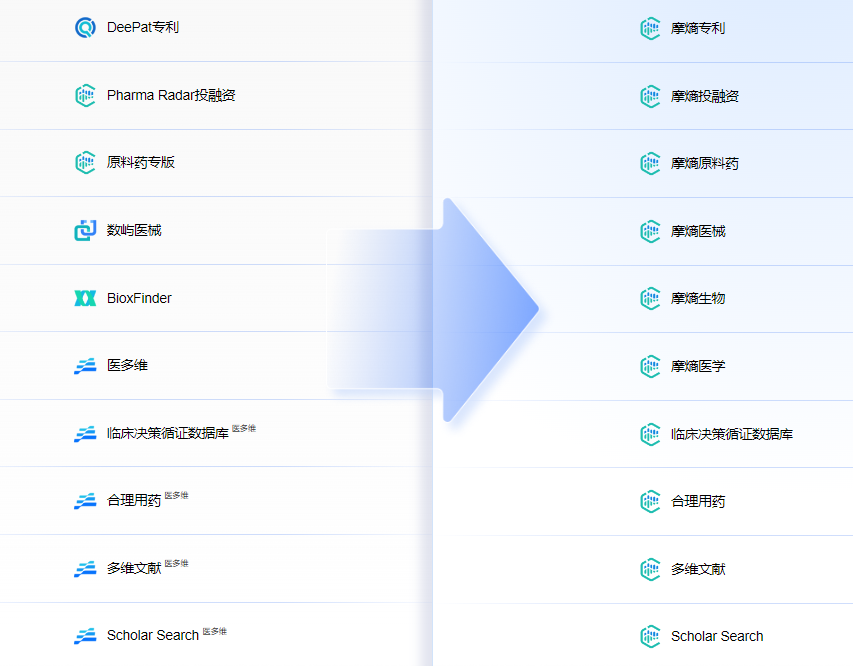Open the DeePat专利 product link
853x666 pixels.
click(143, 27)
